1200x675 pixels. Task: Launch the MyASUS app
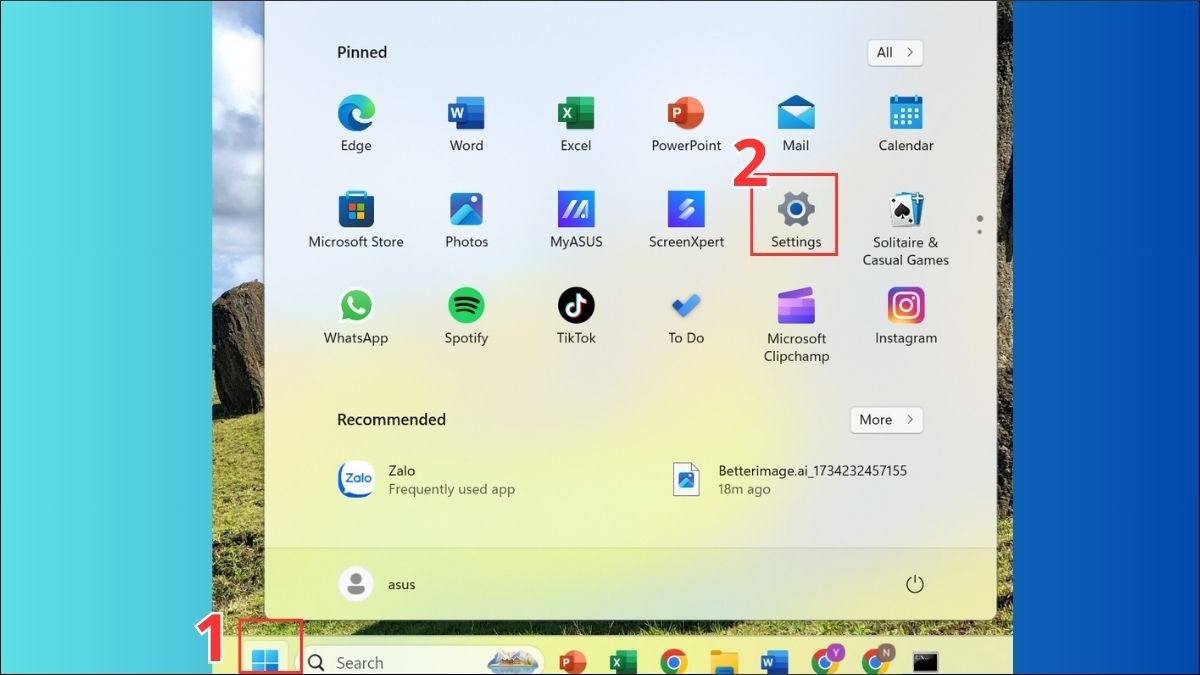point(576,220)
